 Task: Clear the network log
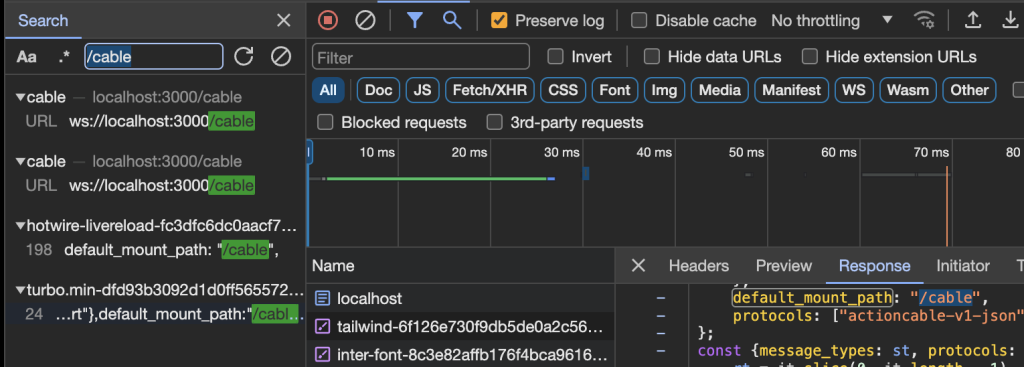[x=365, y=20]
